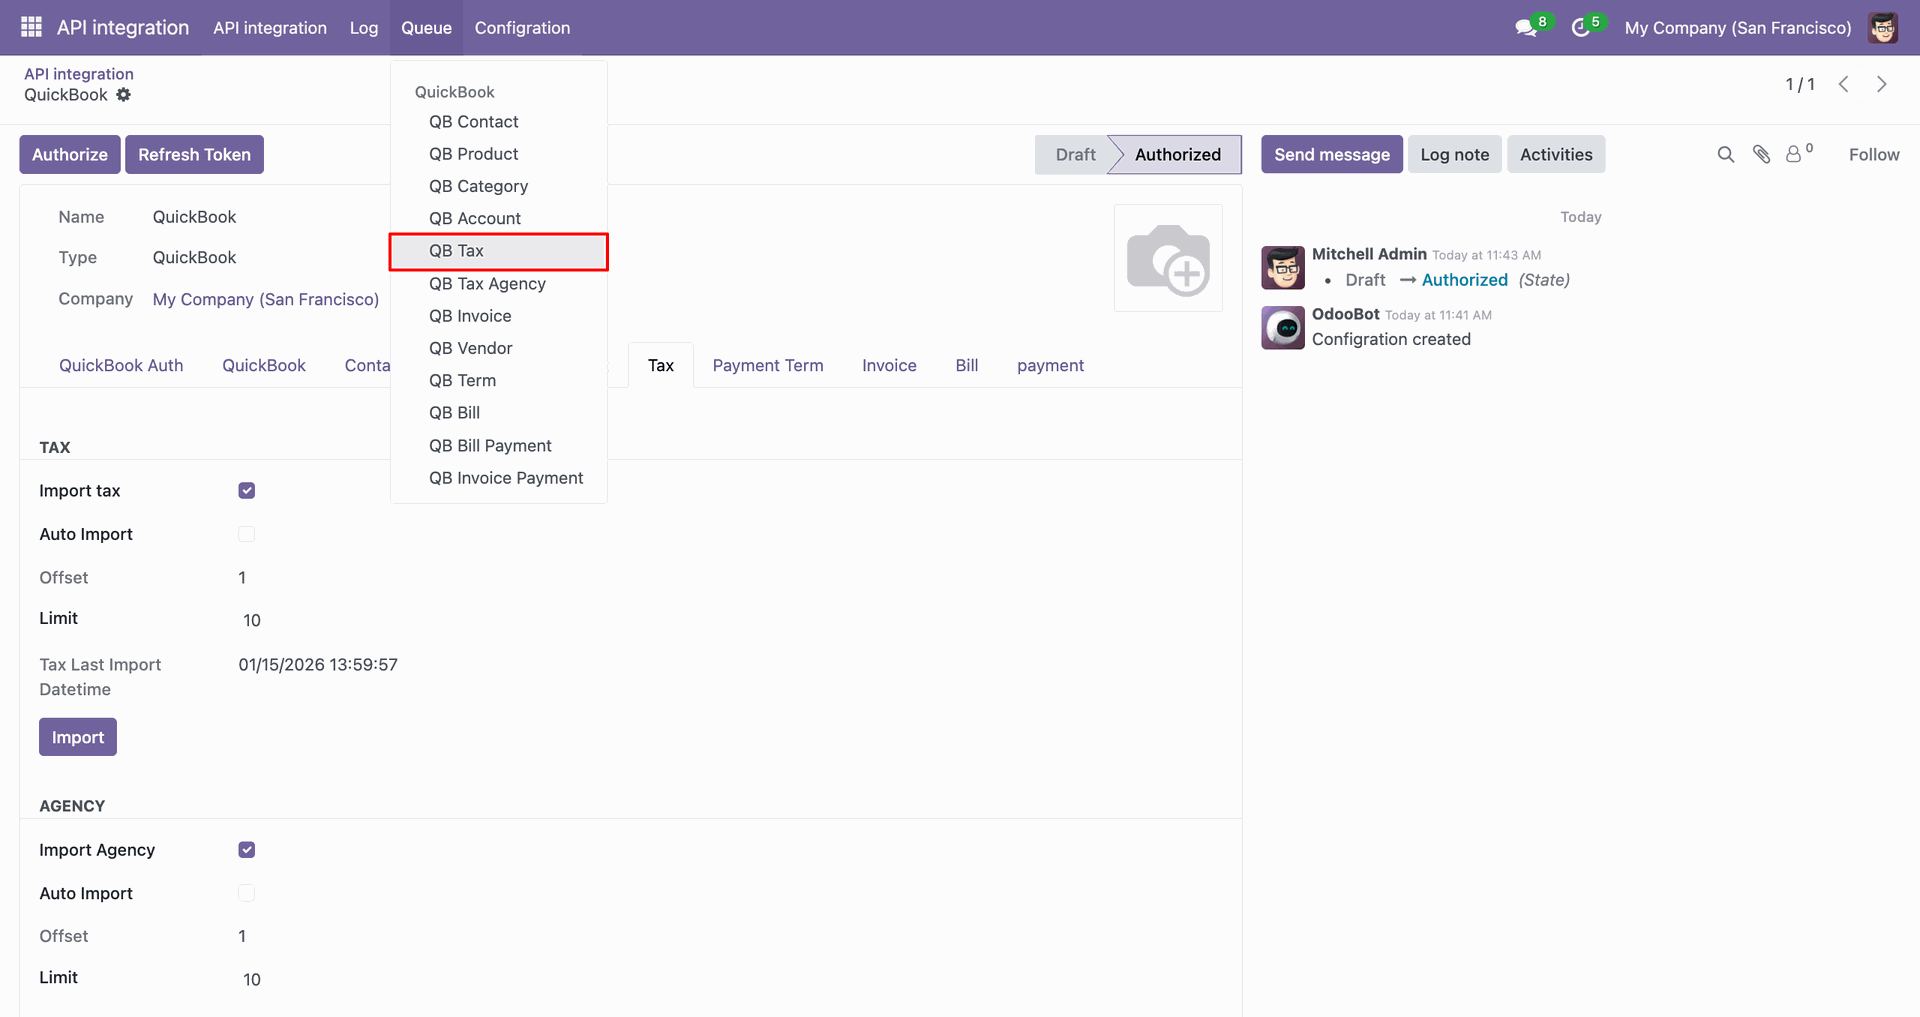Screen dimensions: 1920x1017
Task: Choose QB Bill Payment from the Queue menu
Action: coord(498,446)
